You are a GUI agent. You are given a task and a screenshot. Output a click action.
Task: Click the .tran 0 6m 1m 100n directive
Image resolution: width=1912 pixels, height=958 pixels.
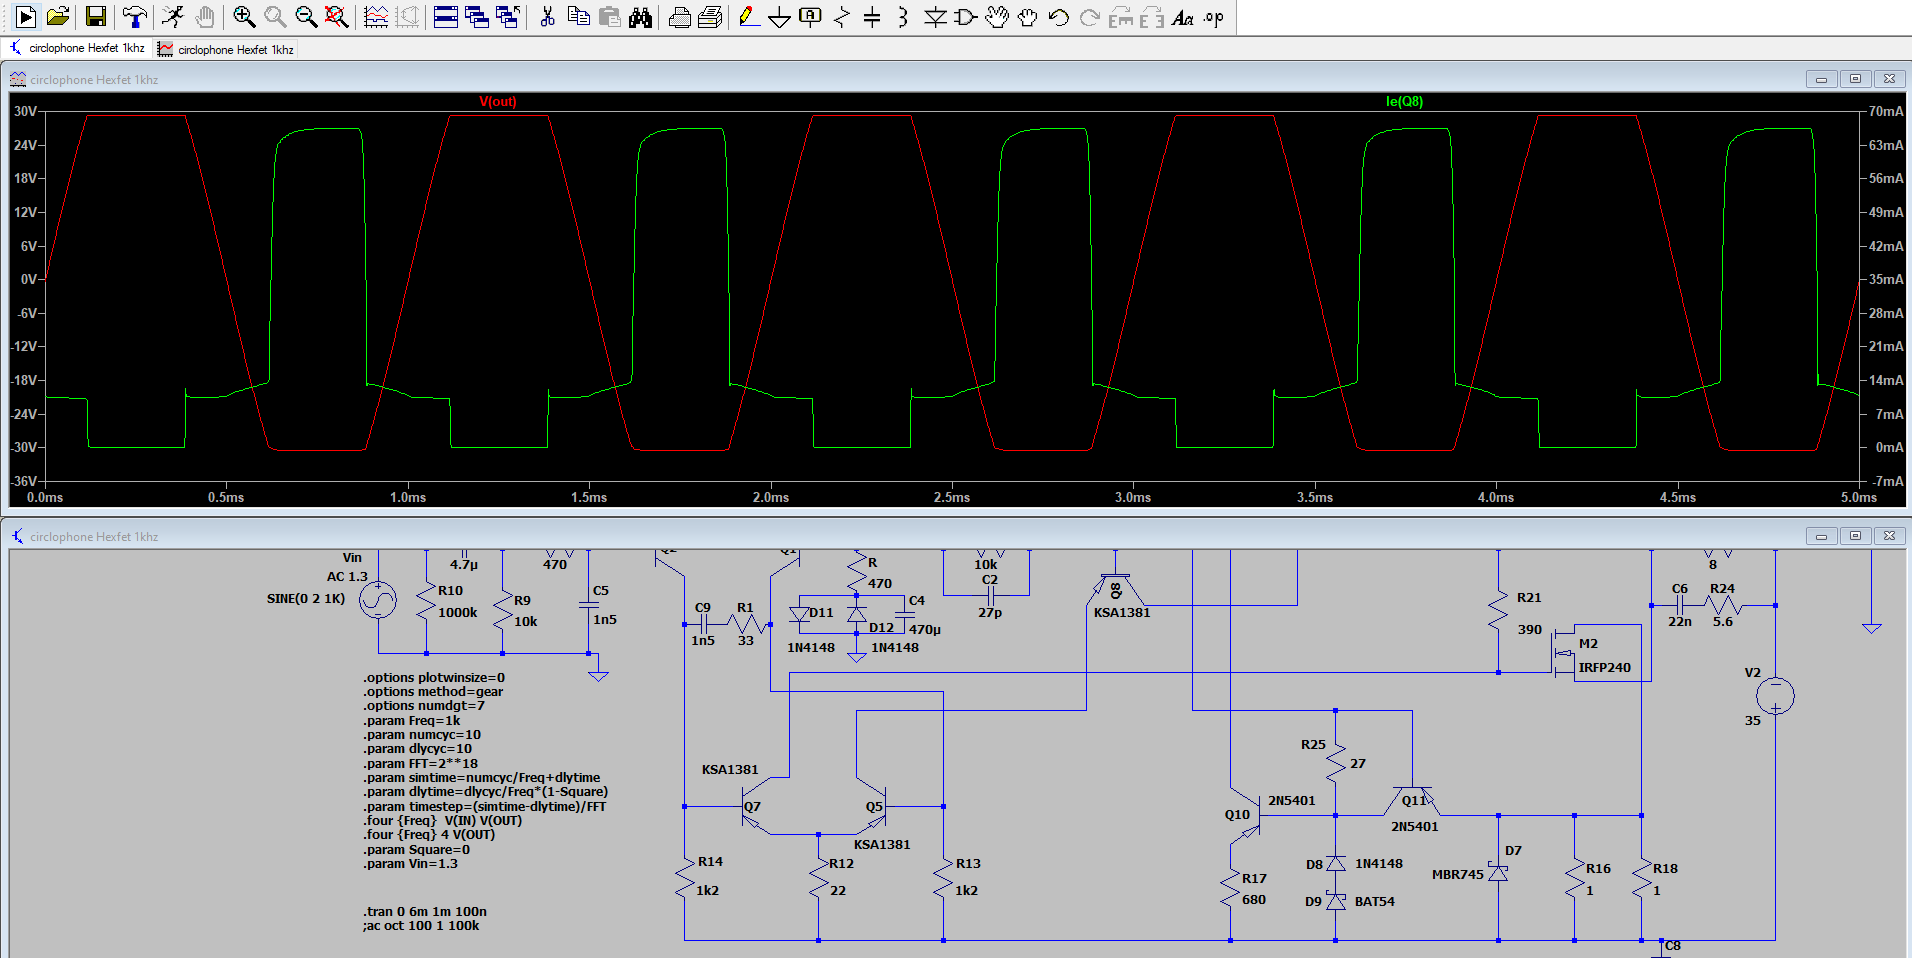click(425, 911)
